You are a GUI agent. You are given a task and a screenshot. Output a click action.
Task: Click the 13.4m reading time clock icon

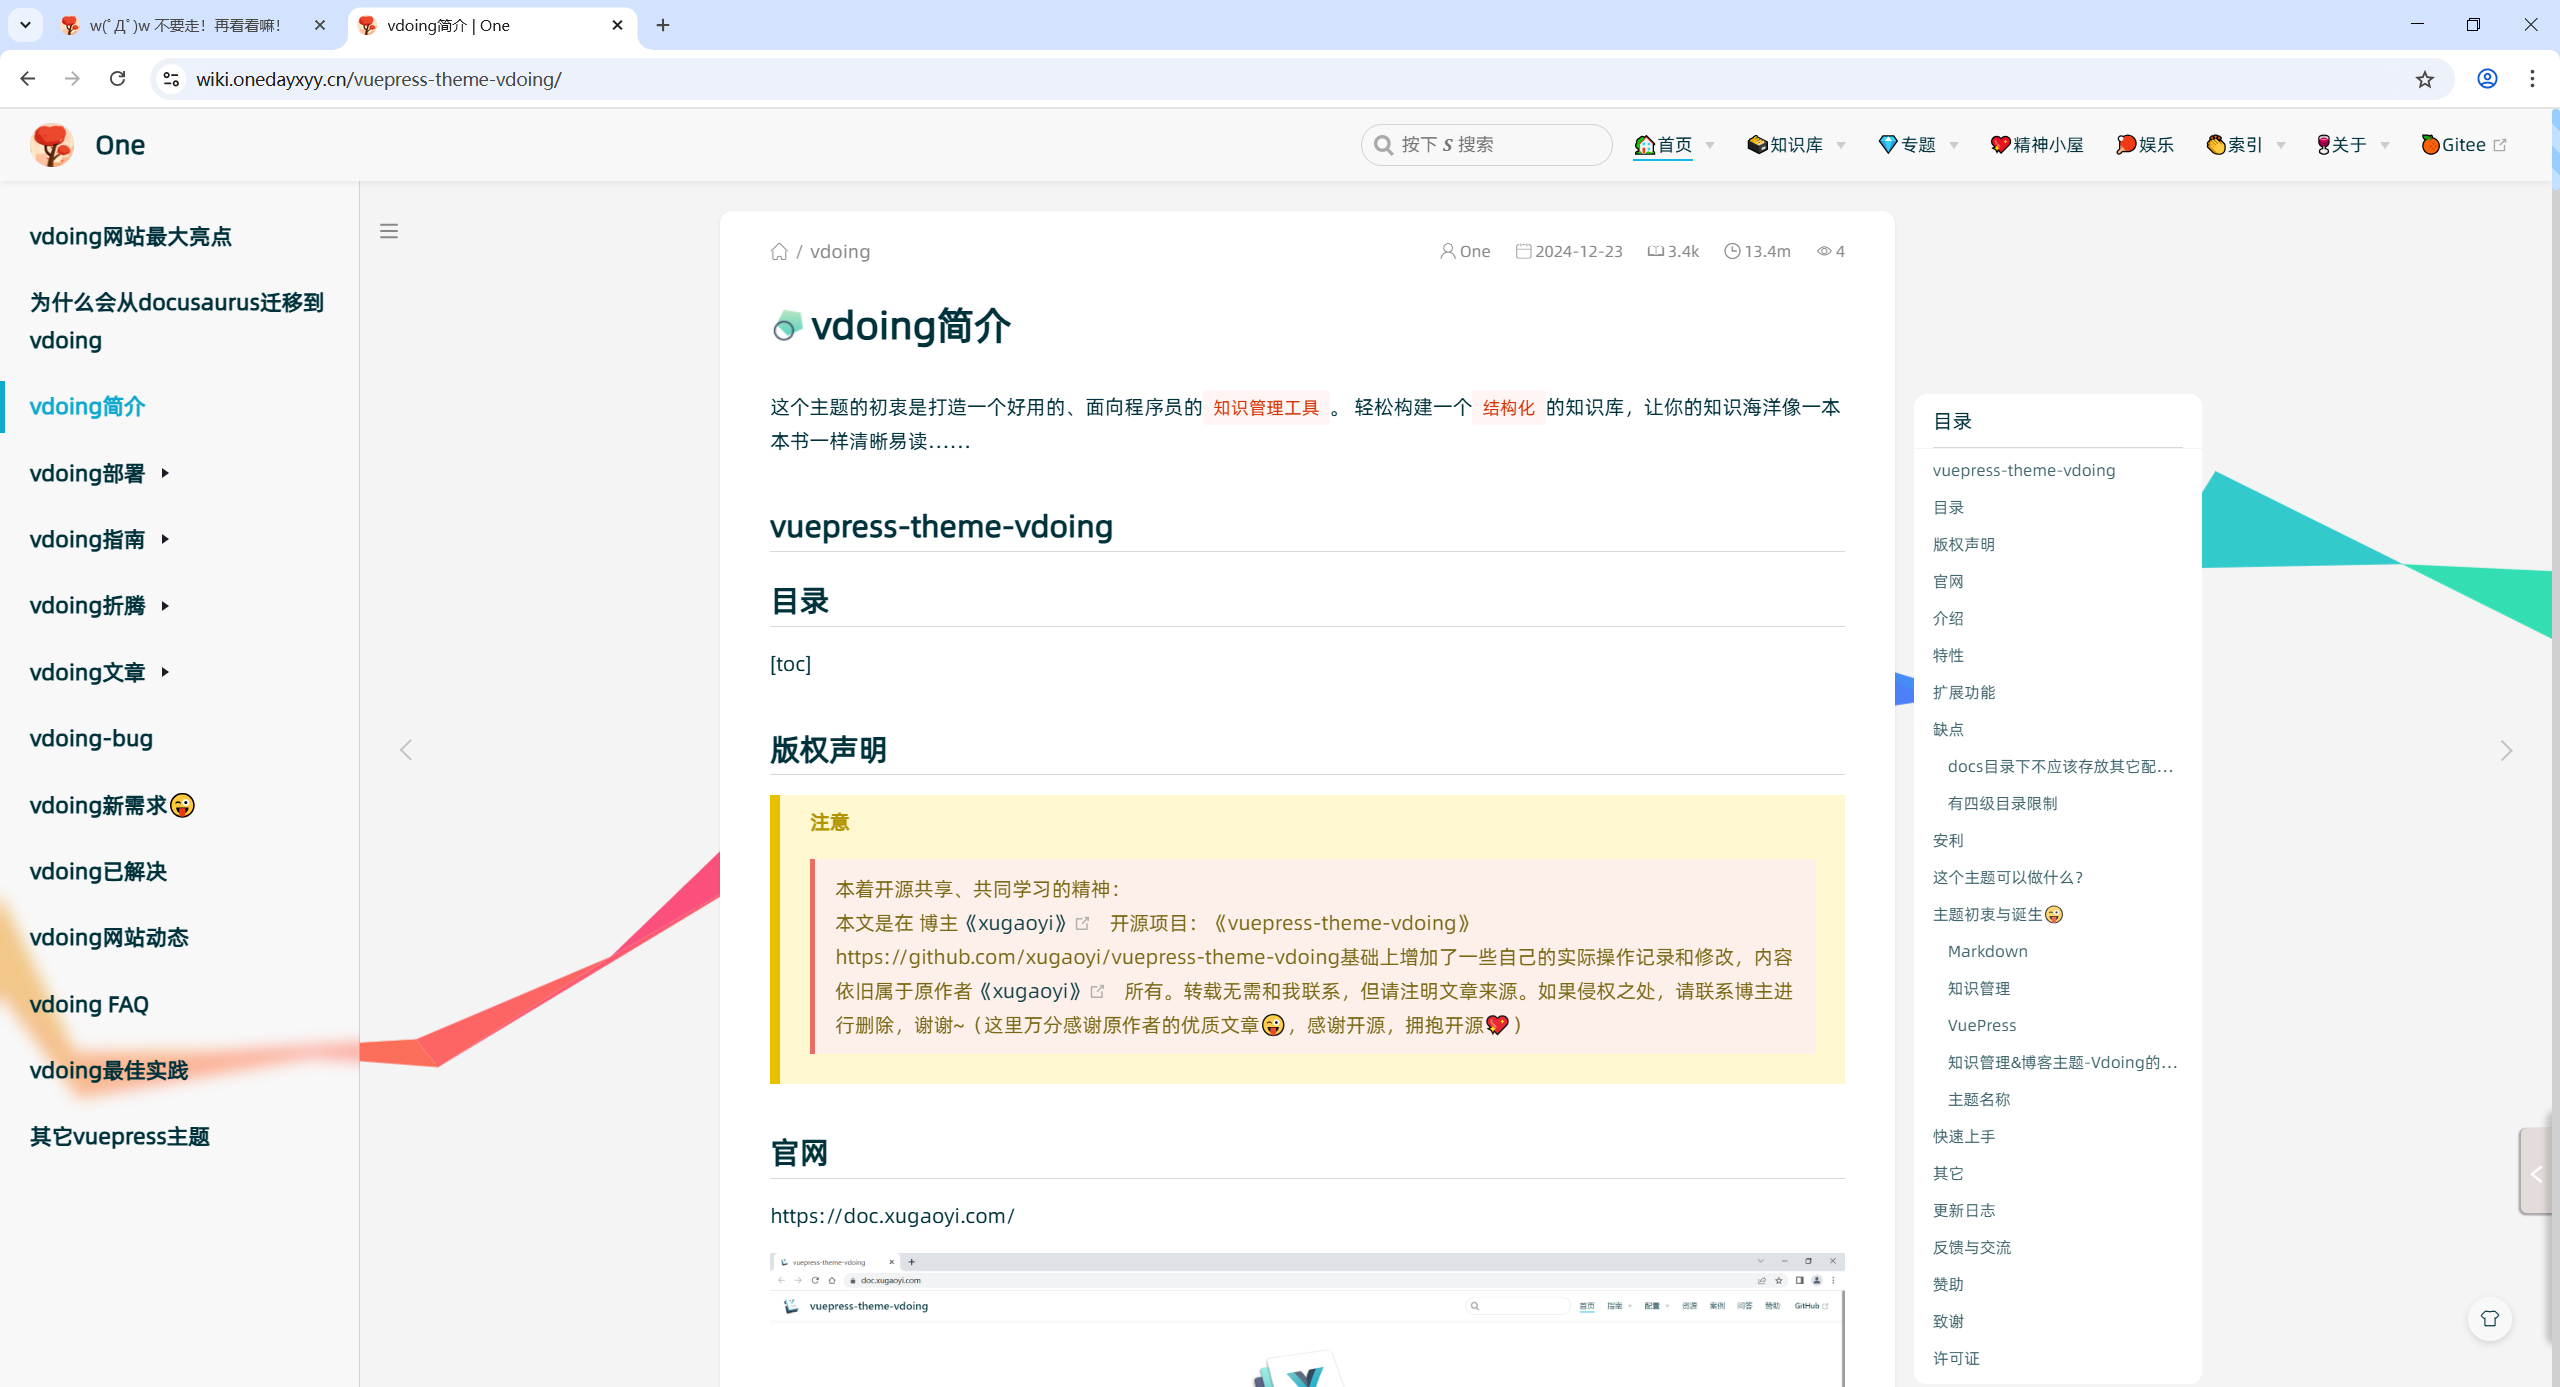pos(1732,251)
